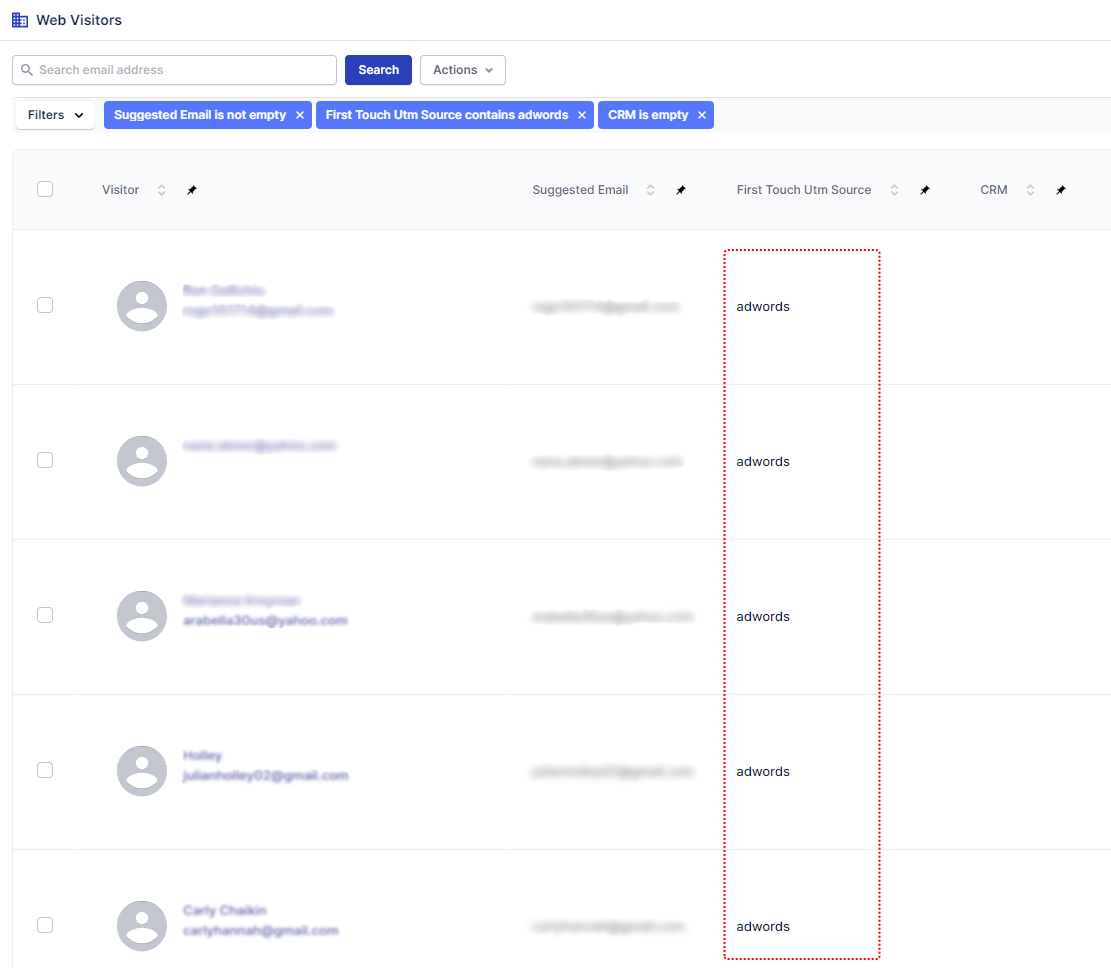
Task: Click the CRM column header label
Action: pos(993,190)
